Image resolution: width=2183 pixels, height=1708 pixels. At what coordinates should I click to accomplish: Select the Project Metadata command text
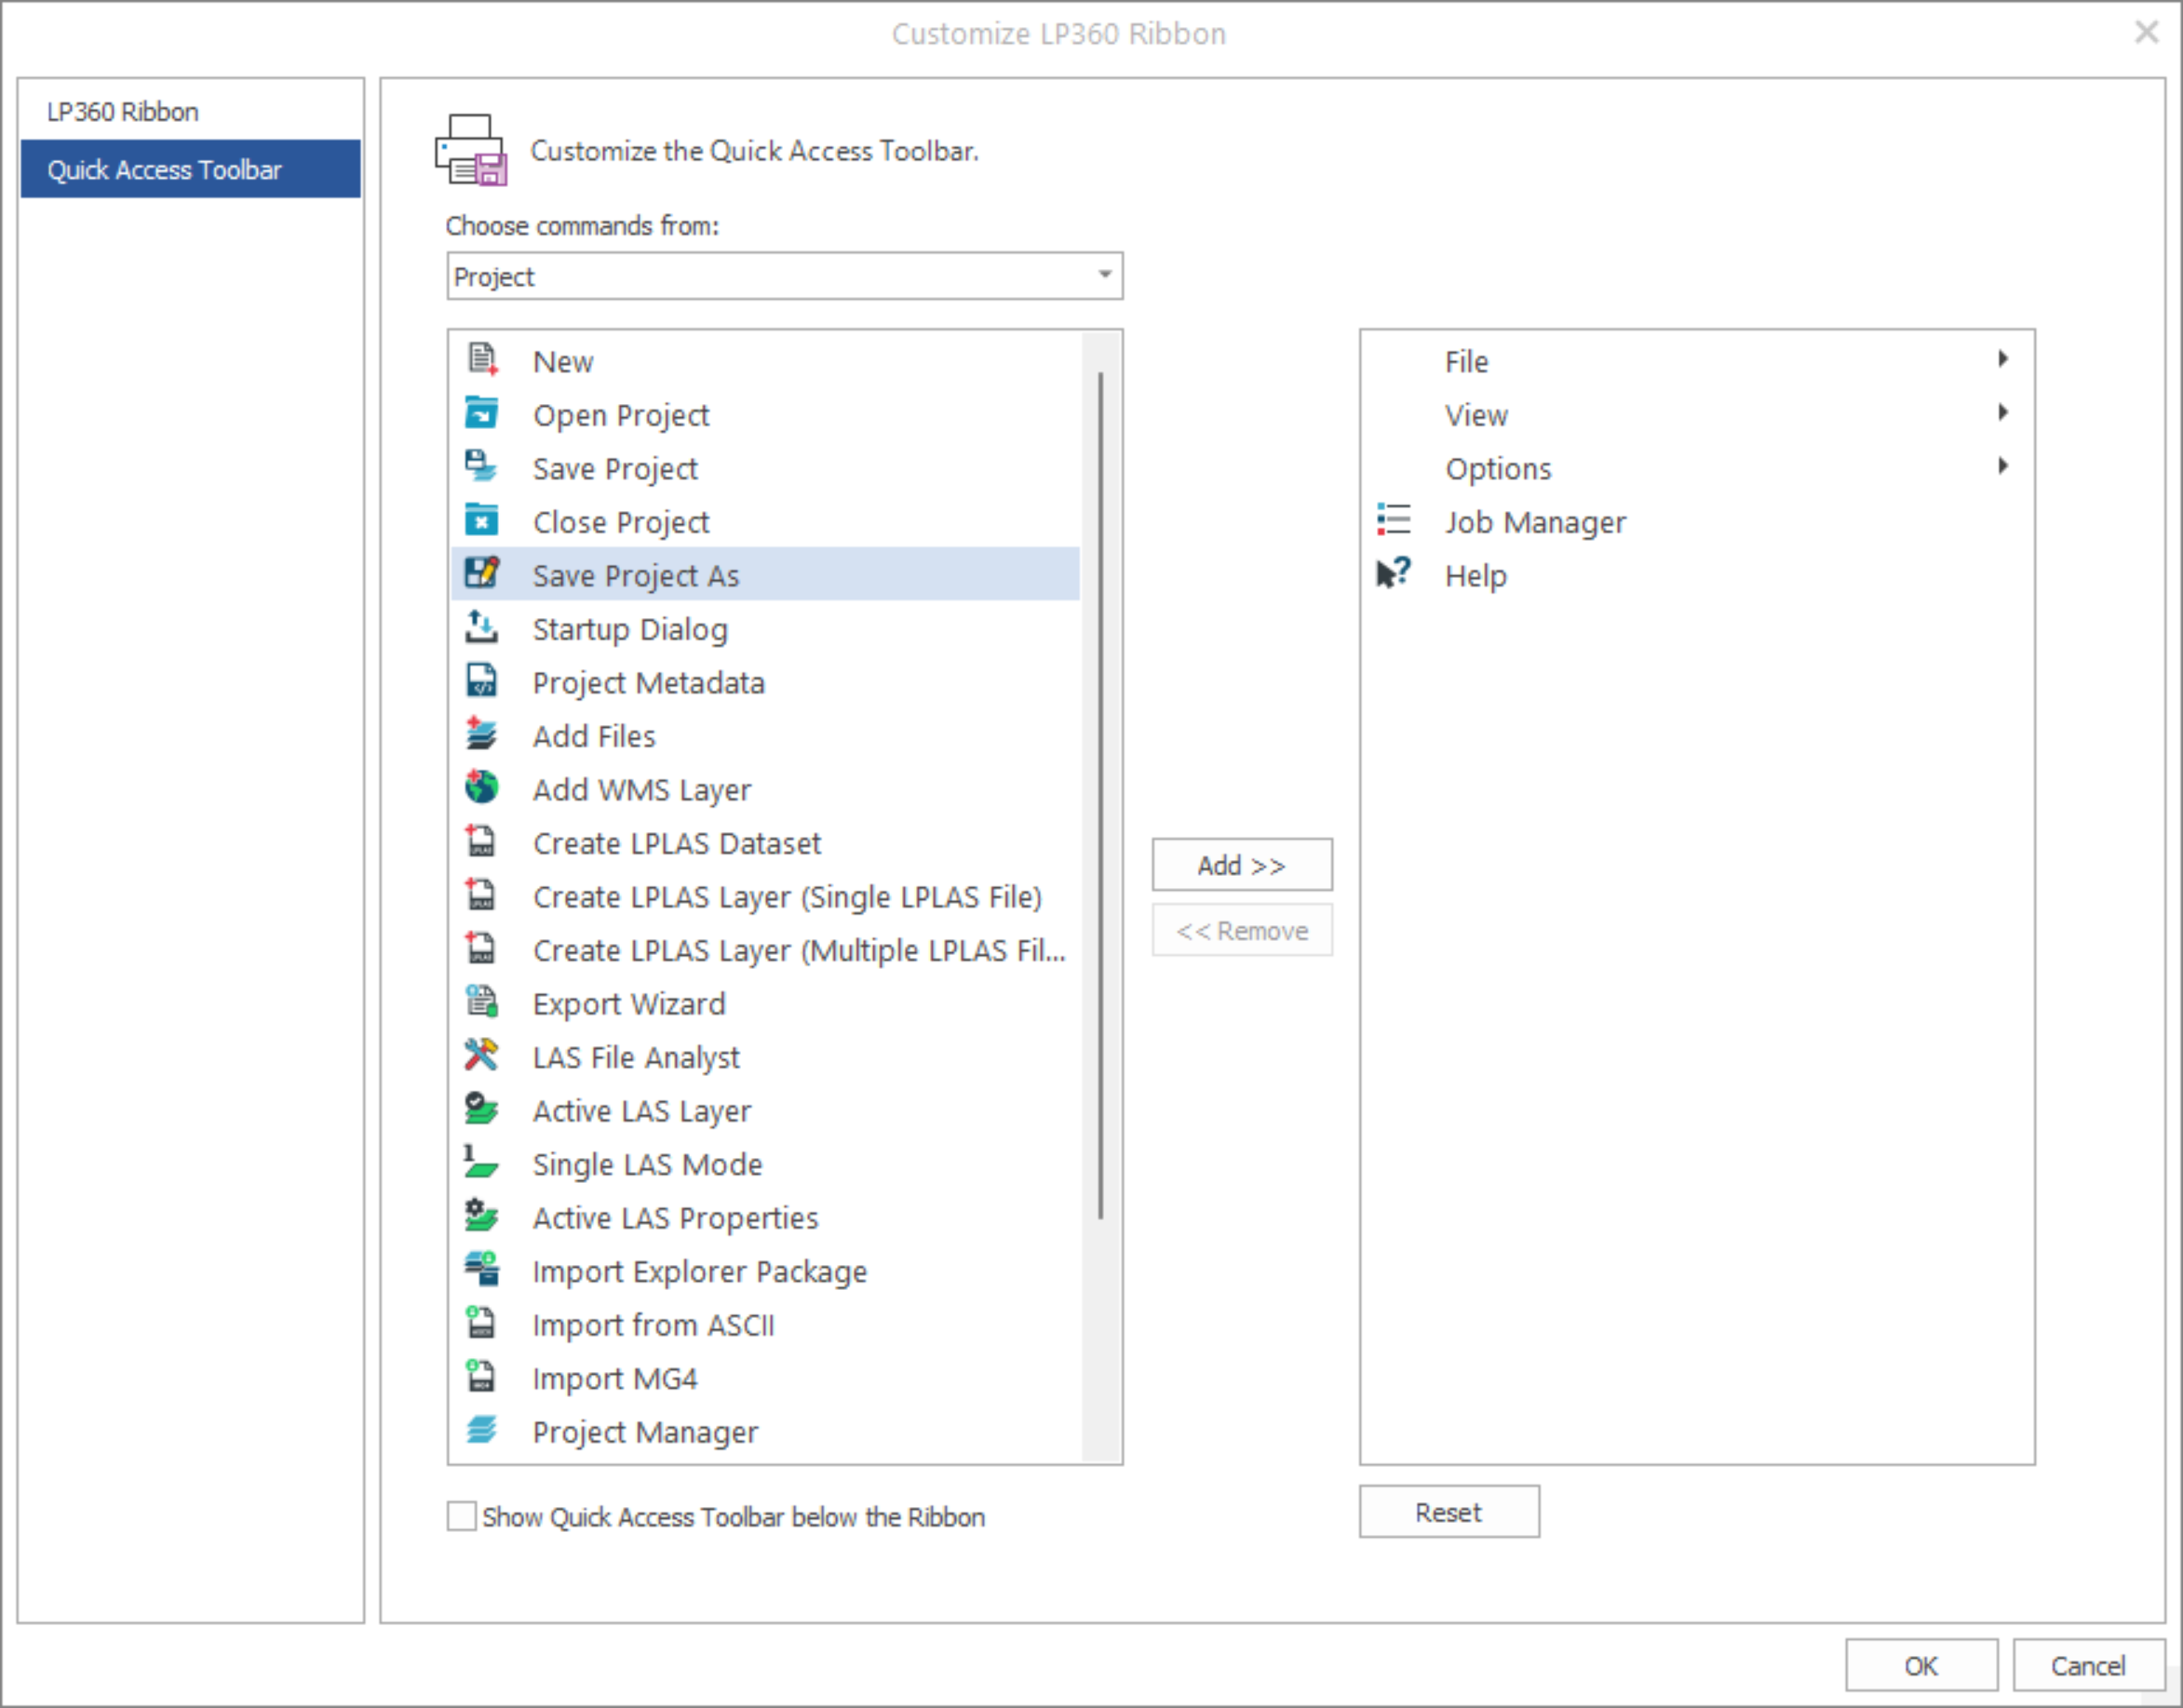tap(649, 683)
